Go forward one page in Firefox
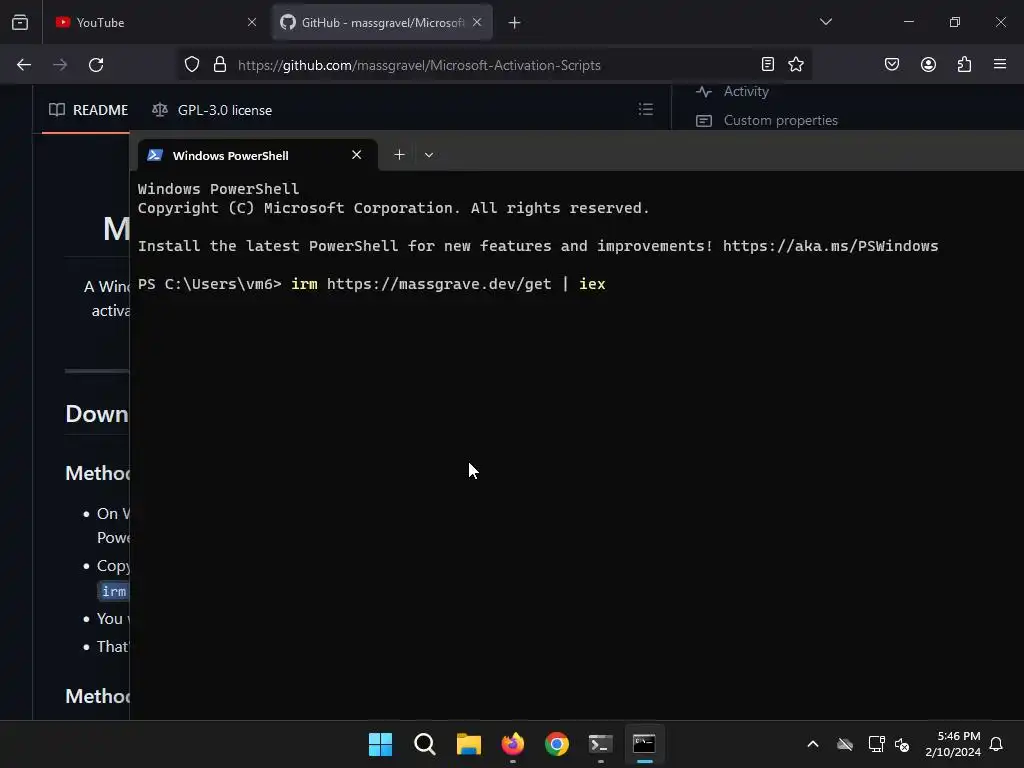Viewport: 1024px width, 768px height. 60,65
